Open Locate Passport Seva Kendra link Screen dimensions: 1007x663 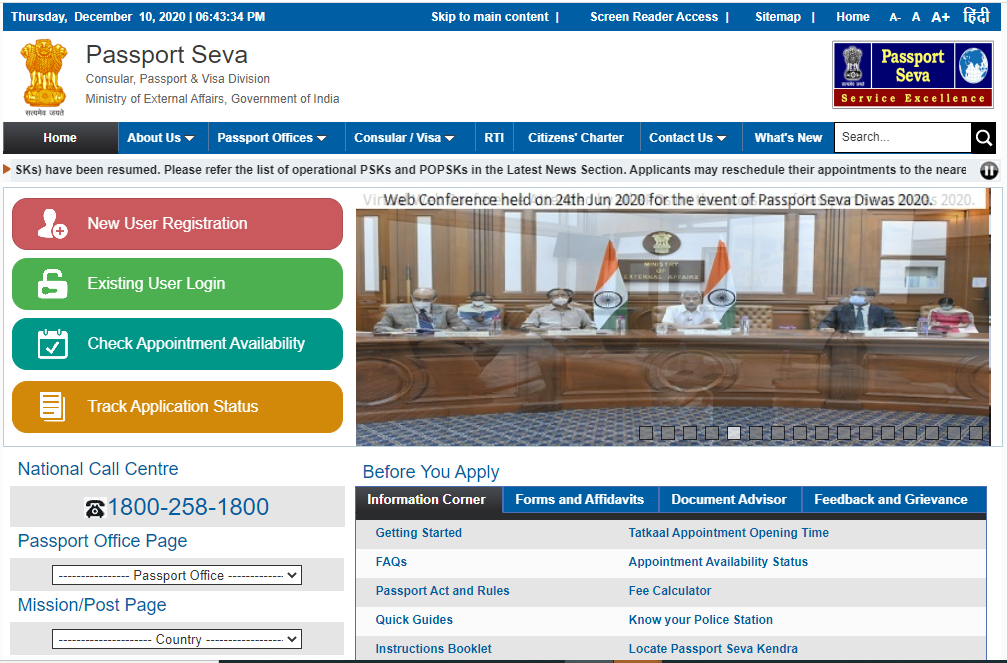(713, 648)
